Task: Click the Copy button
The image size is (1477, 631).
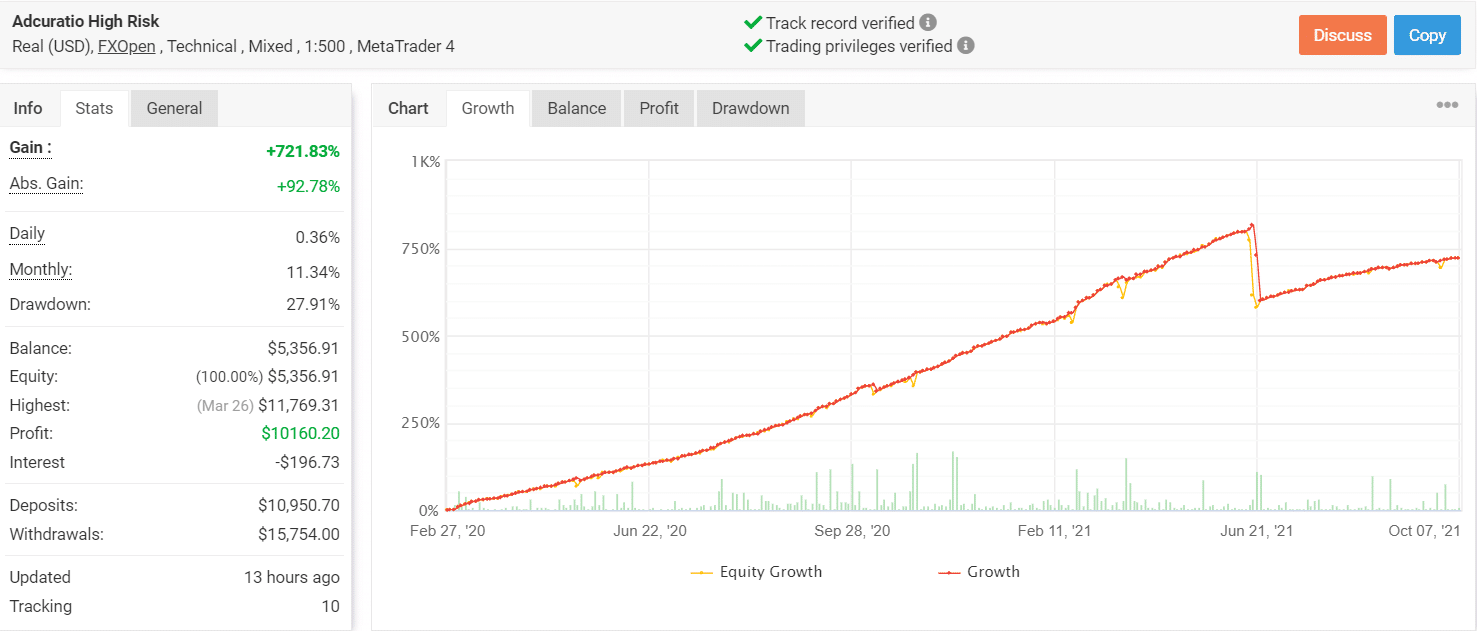Action: 1427,34
